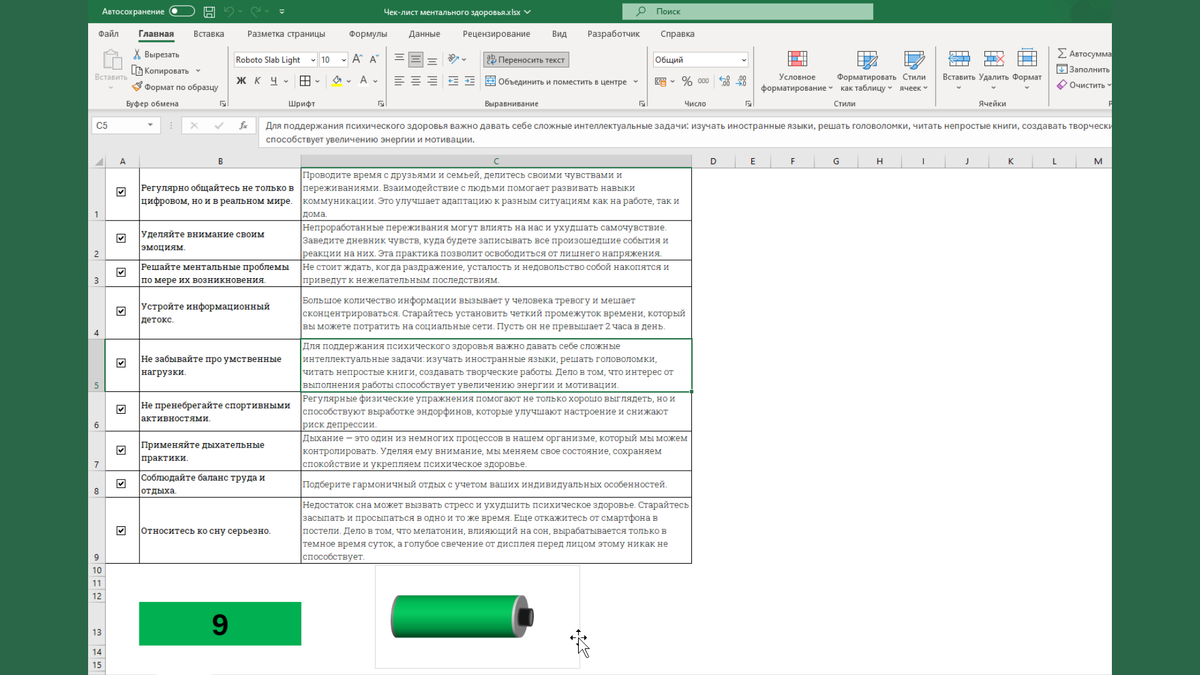The image size is (1200, 675).
Task: Decrease indent in alignment group
Action: 453,81
